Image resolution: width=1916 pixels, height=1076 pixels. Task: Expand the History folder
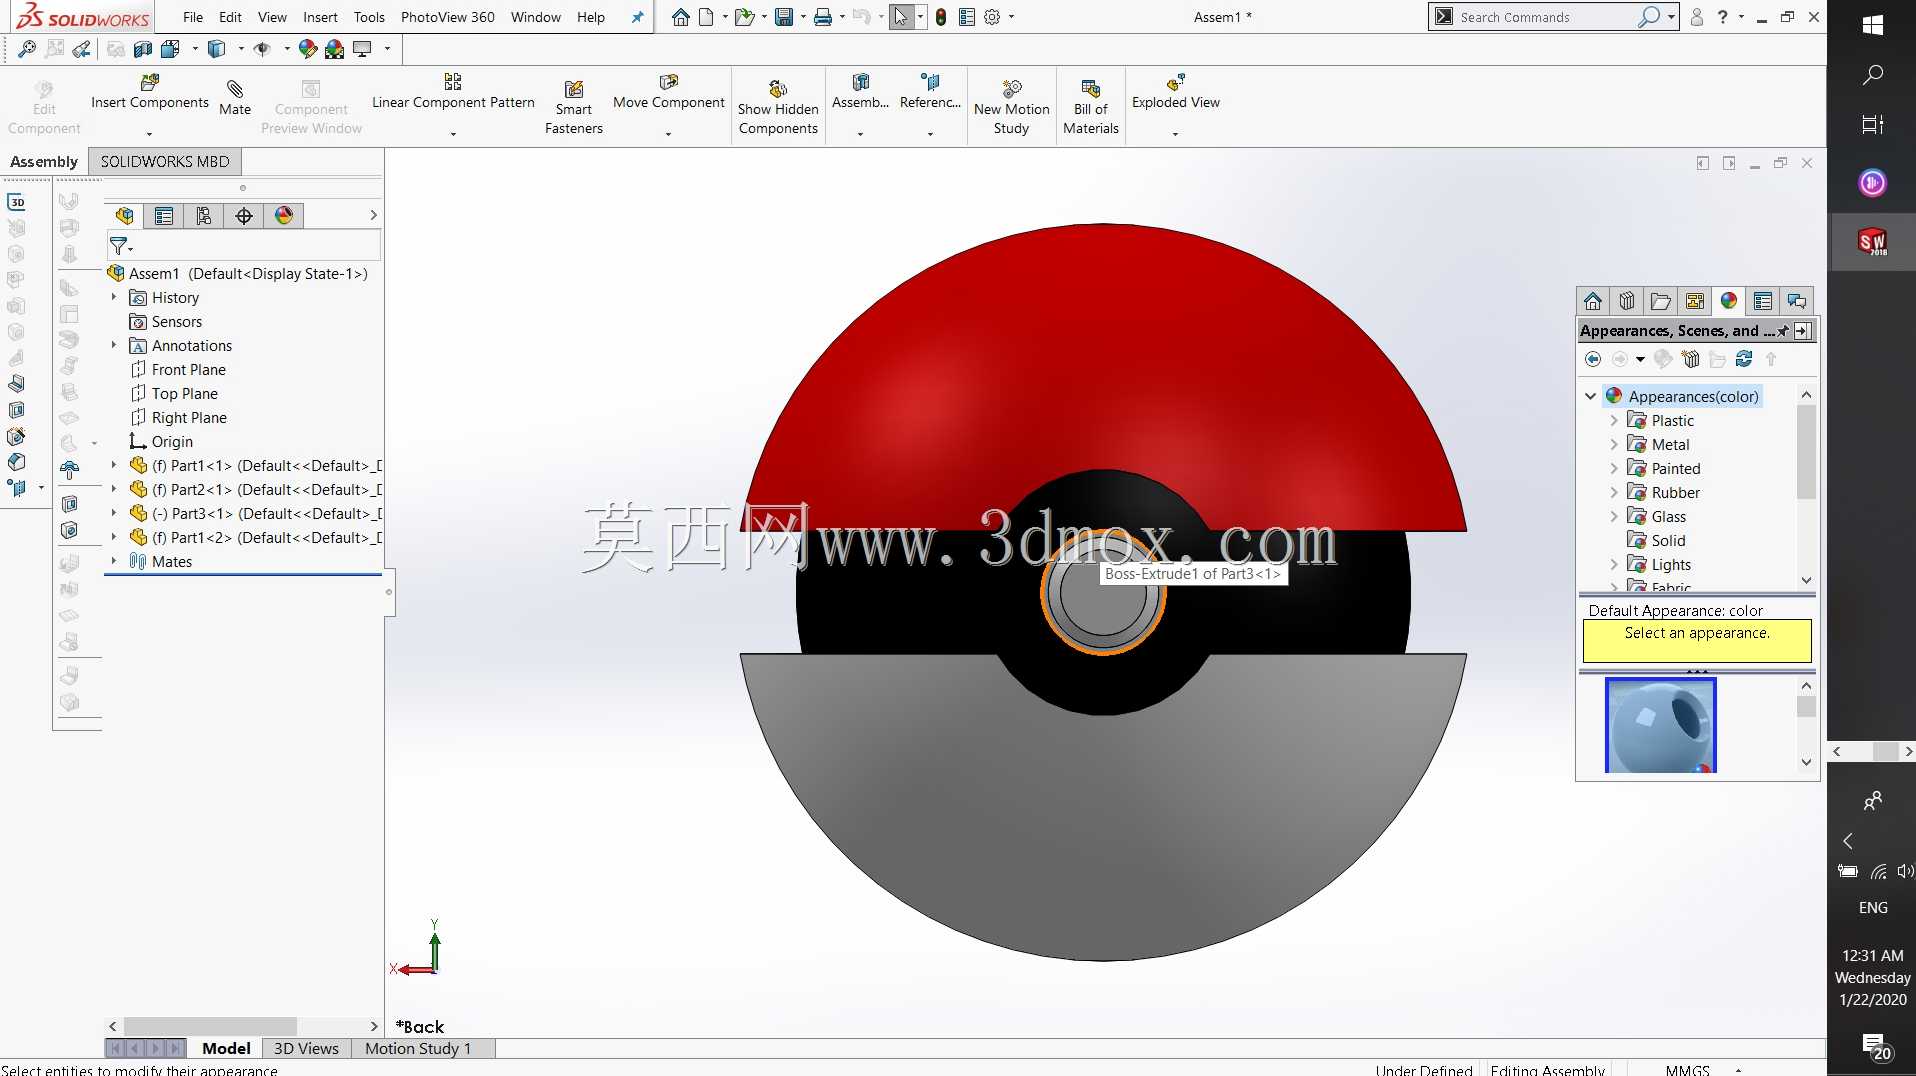(113, 297)
